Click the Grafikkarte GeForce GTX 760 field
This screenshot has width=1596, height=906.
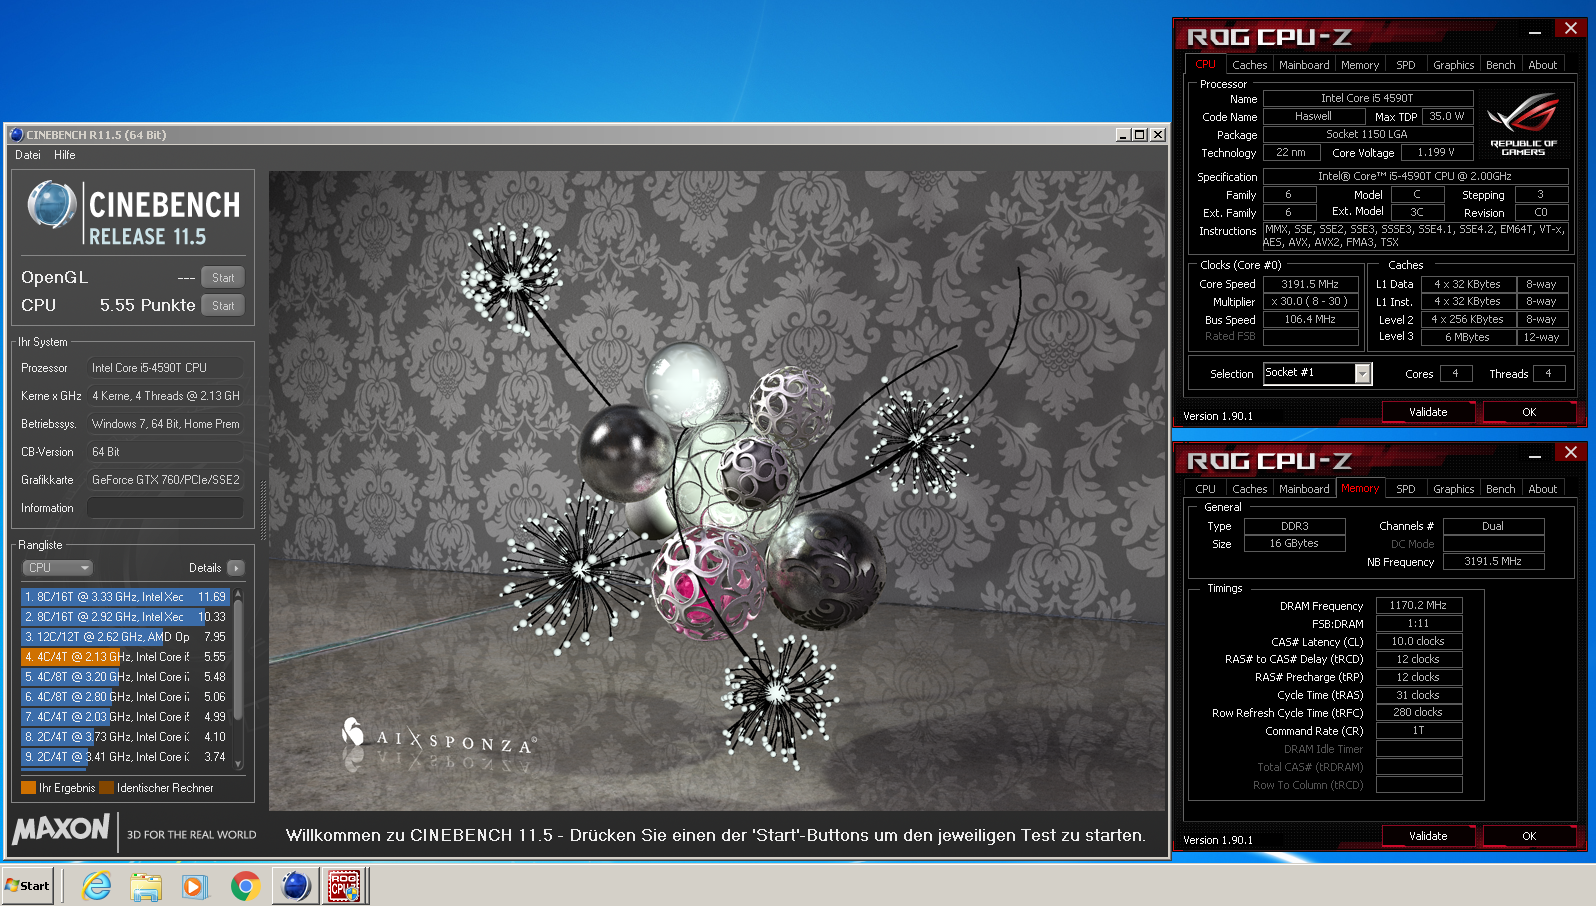[x=165, y=480]
